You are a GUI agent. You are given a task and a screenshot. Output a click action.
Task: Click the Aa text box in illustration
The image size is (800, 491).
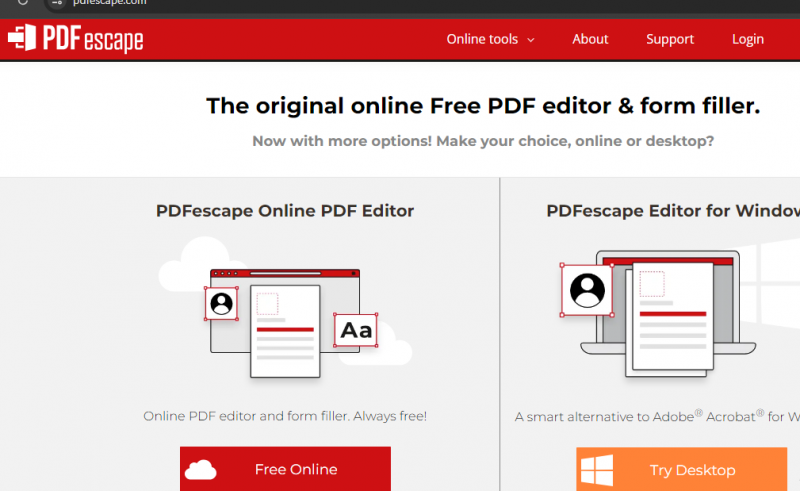click(356, 330)
